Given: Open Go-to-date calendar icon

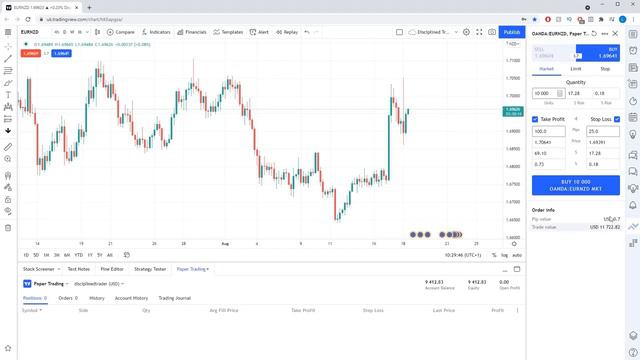Looking at the screenshot, I should (x=127, y=255).
